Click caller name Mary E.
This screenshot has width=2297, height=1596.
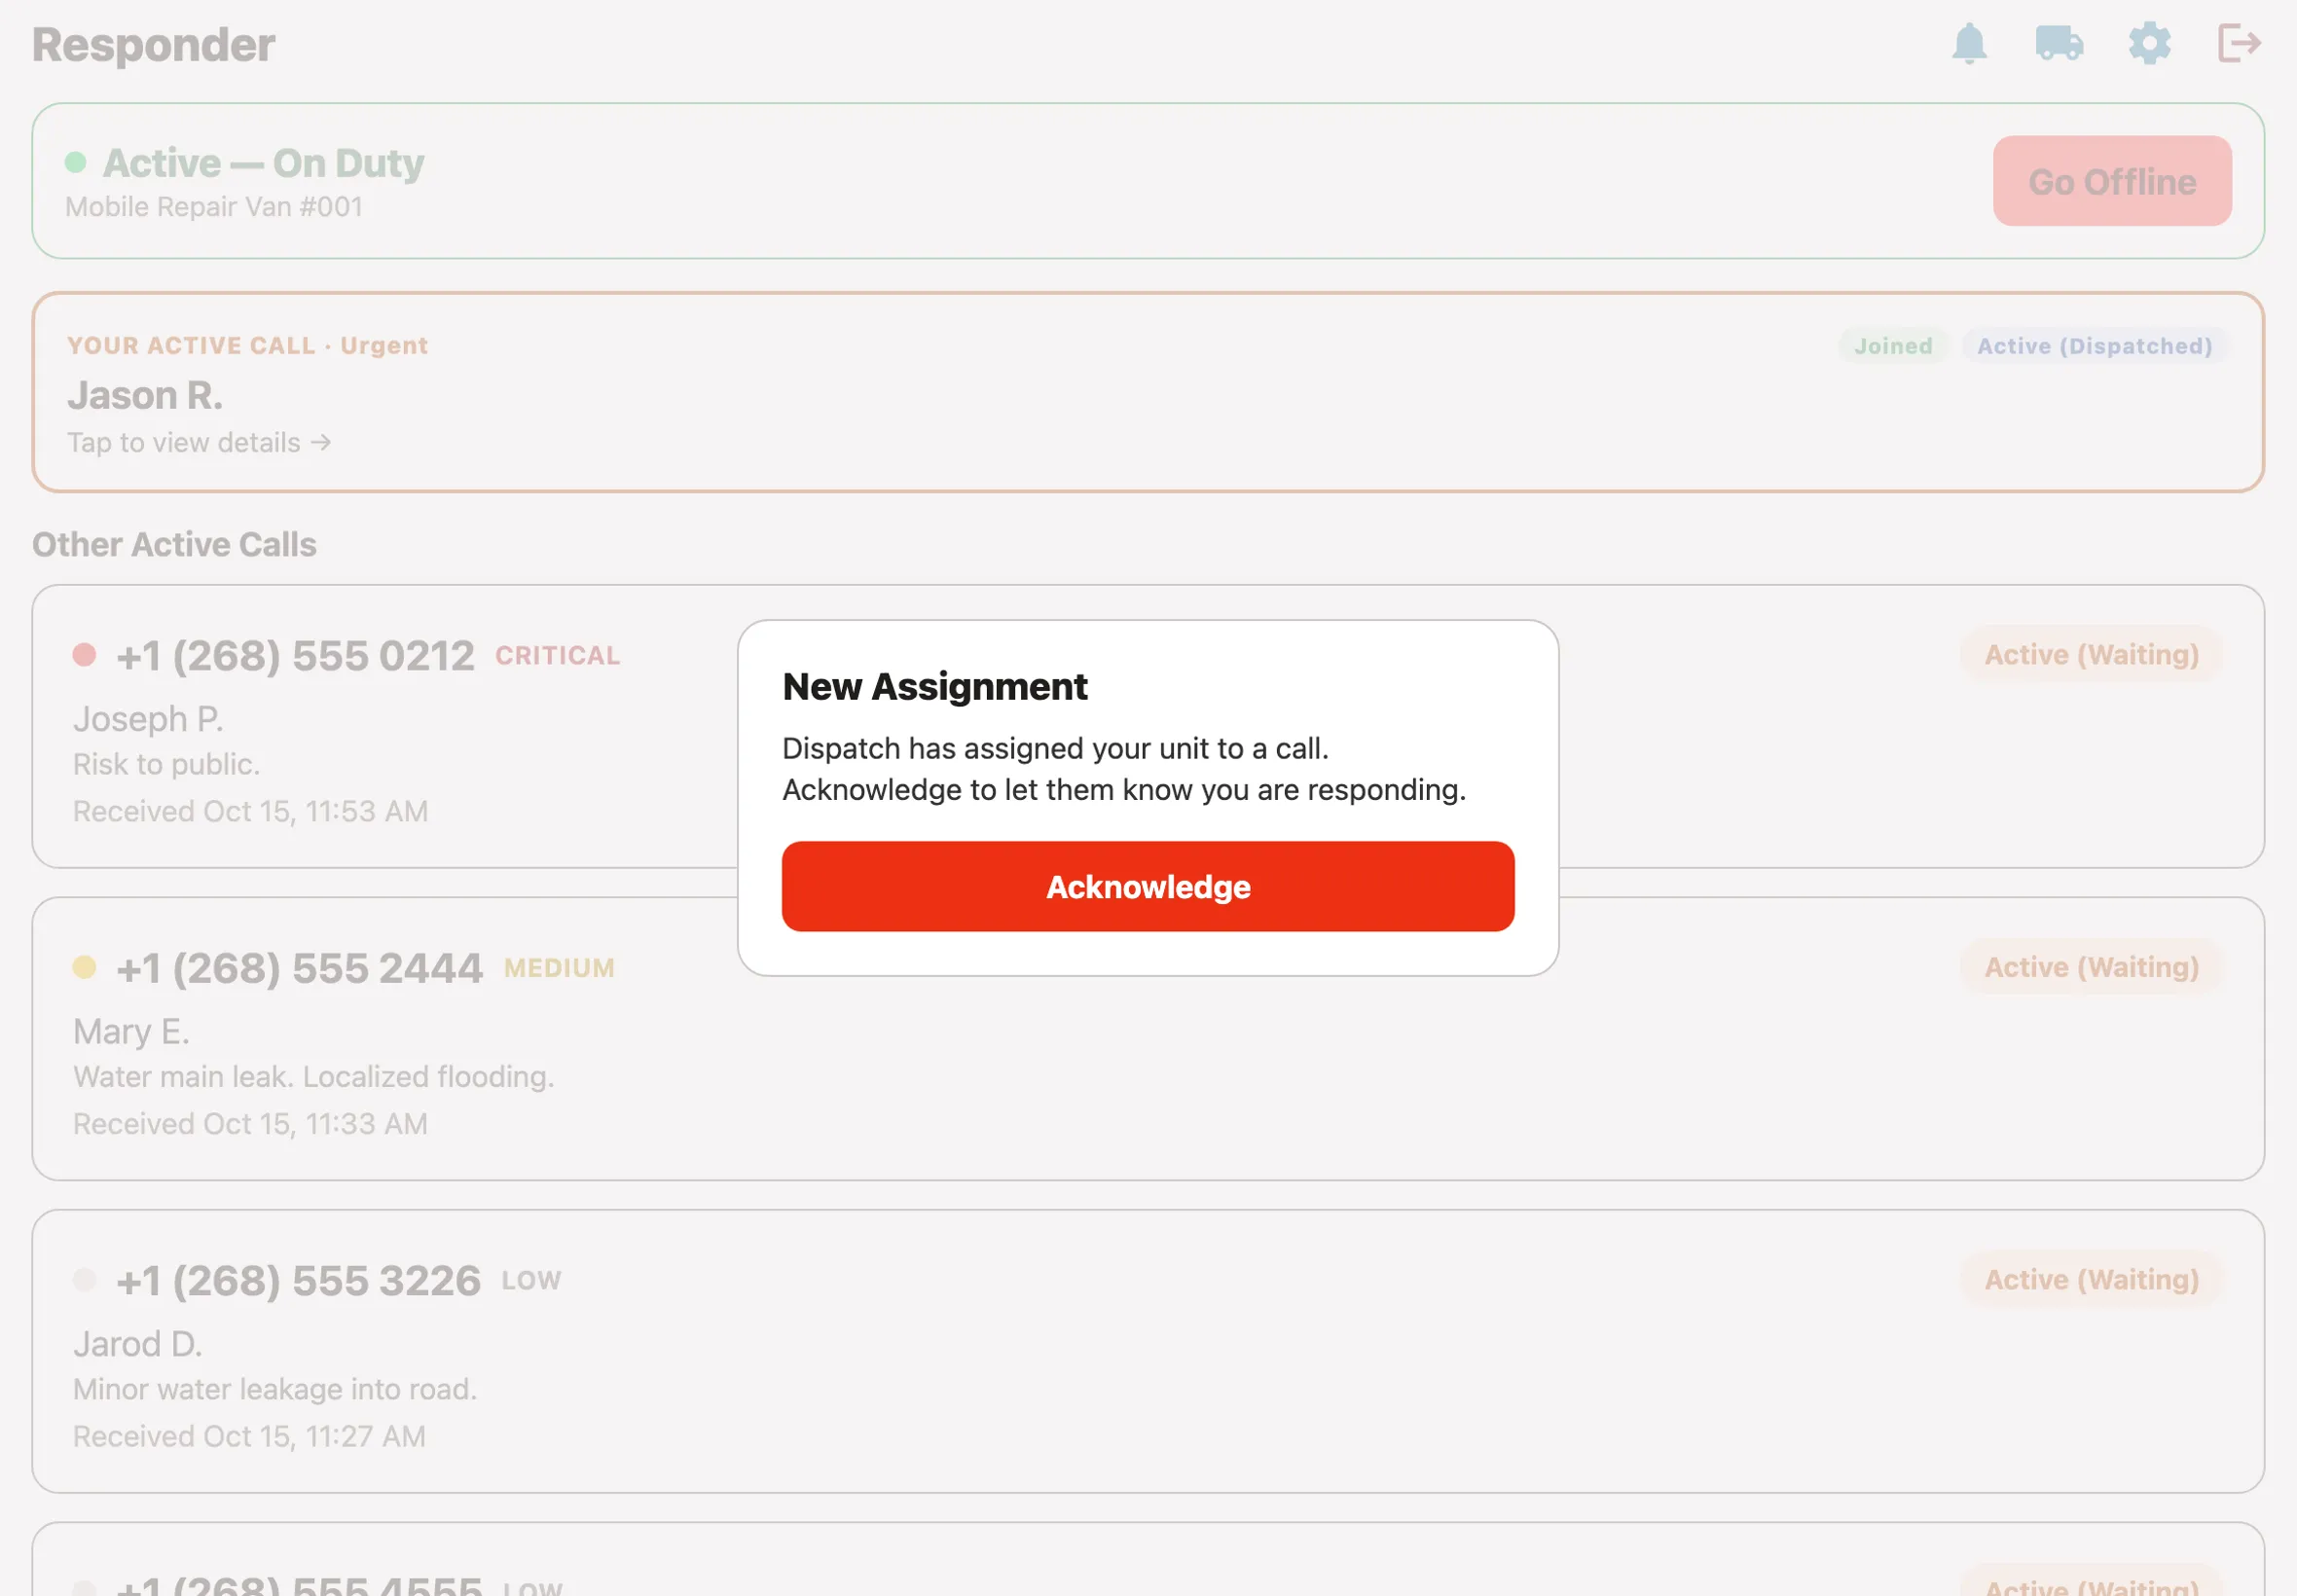click(x=131, y=1031)
